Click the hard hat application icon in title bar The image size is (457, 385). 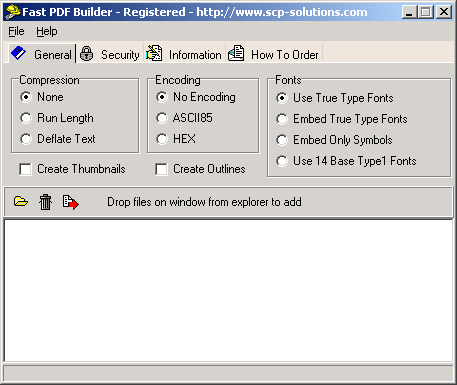coord(13,12)
